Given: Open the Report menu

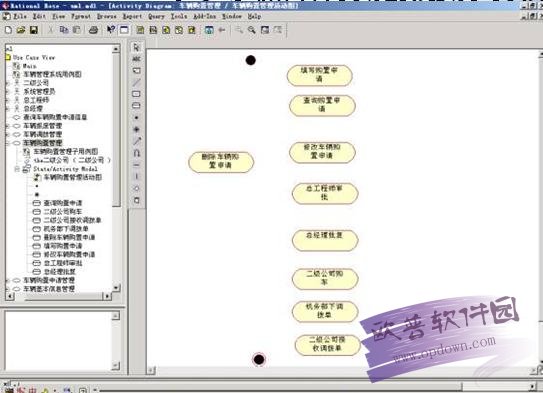Looking at the screenshot, I should tap(132, 16).
